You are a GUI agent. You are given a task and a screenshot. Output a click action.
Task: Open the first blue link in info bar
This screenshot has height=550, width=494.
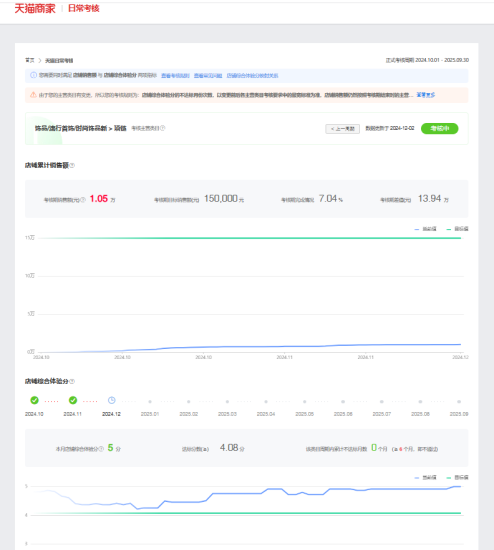(175, 75)
